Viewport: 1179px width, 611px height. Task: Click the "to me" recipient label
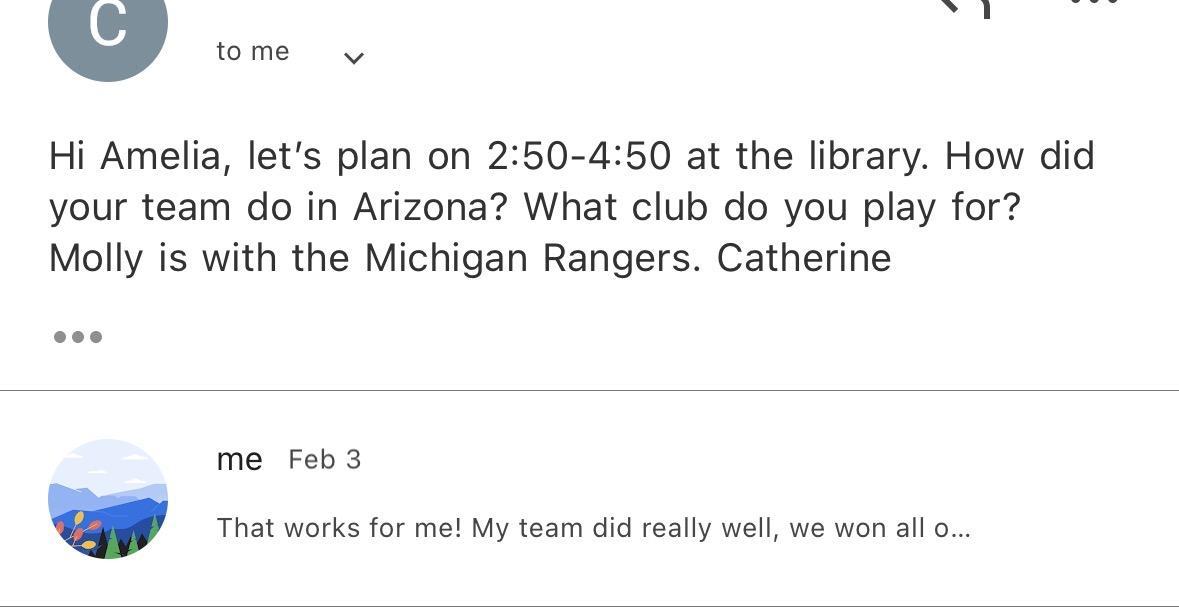tap(253, 52)
